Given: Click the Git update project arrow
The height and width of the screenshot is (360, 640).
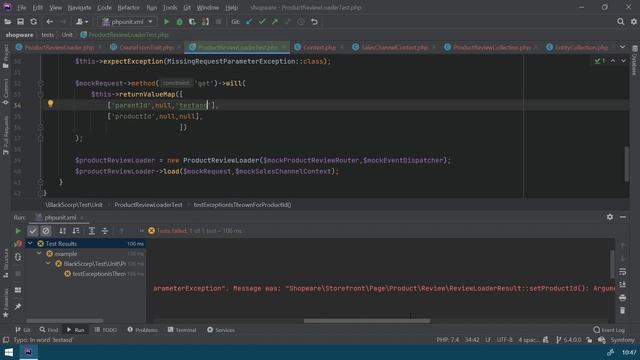Looking at the screenshot, I should point(249,22).
